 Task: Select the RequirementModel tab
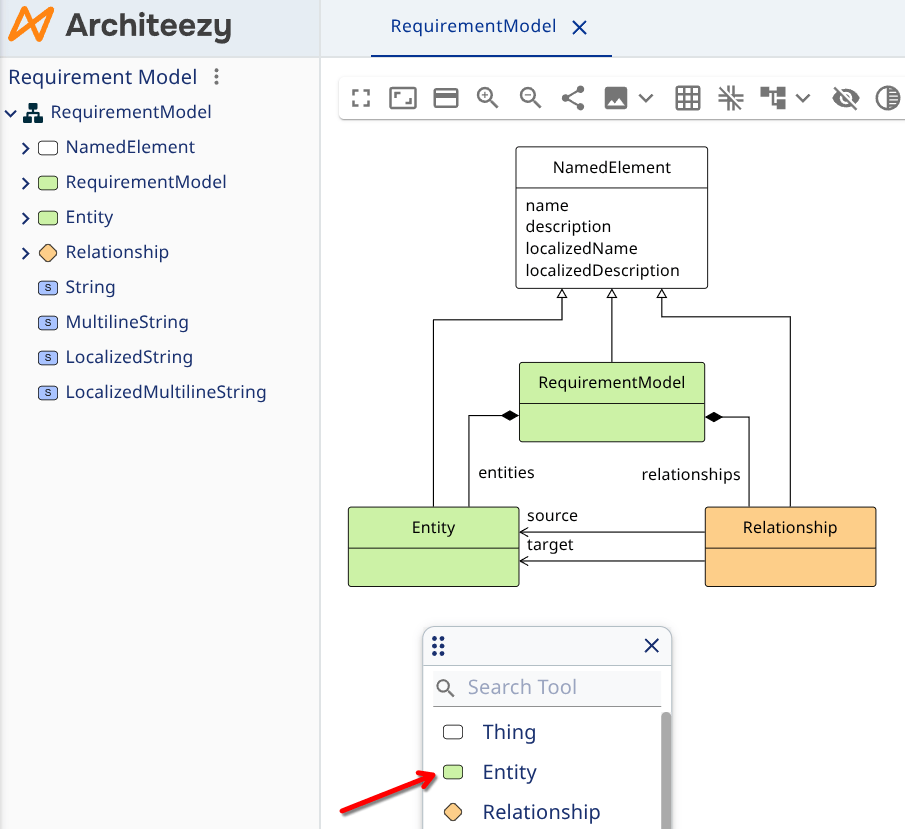click(x=473, y=27)
